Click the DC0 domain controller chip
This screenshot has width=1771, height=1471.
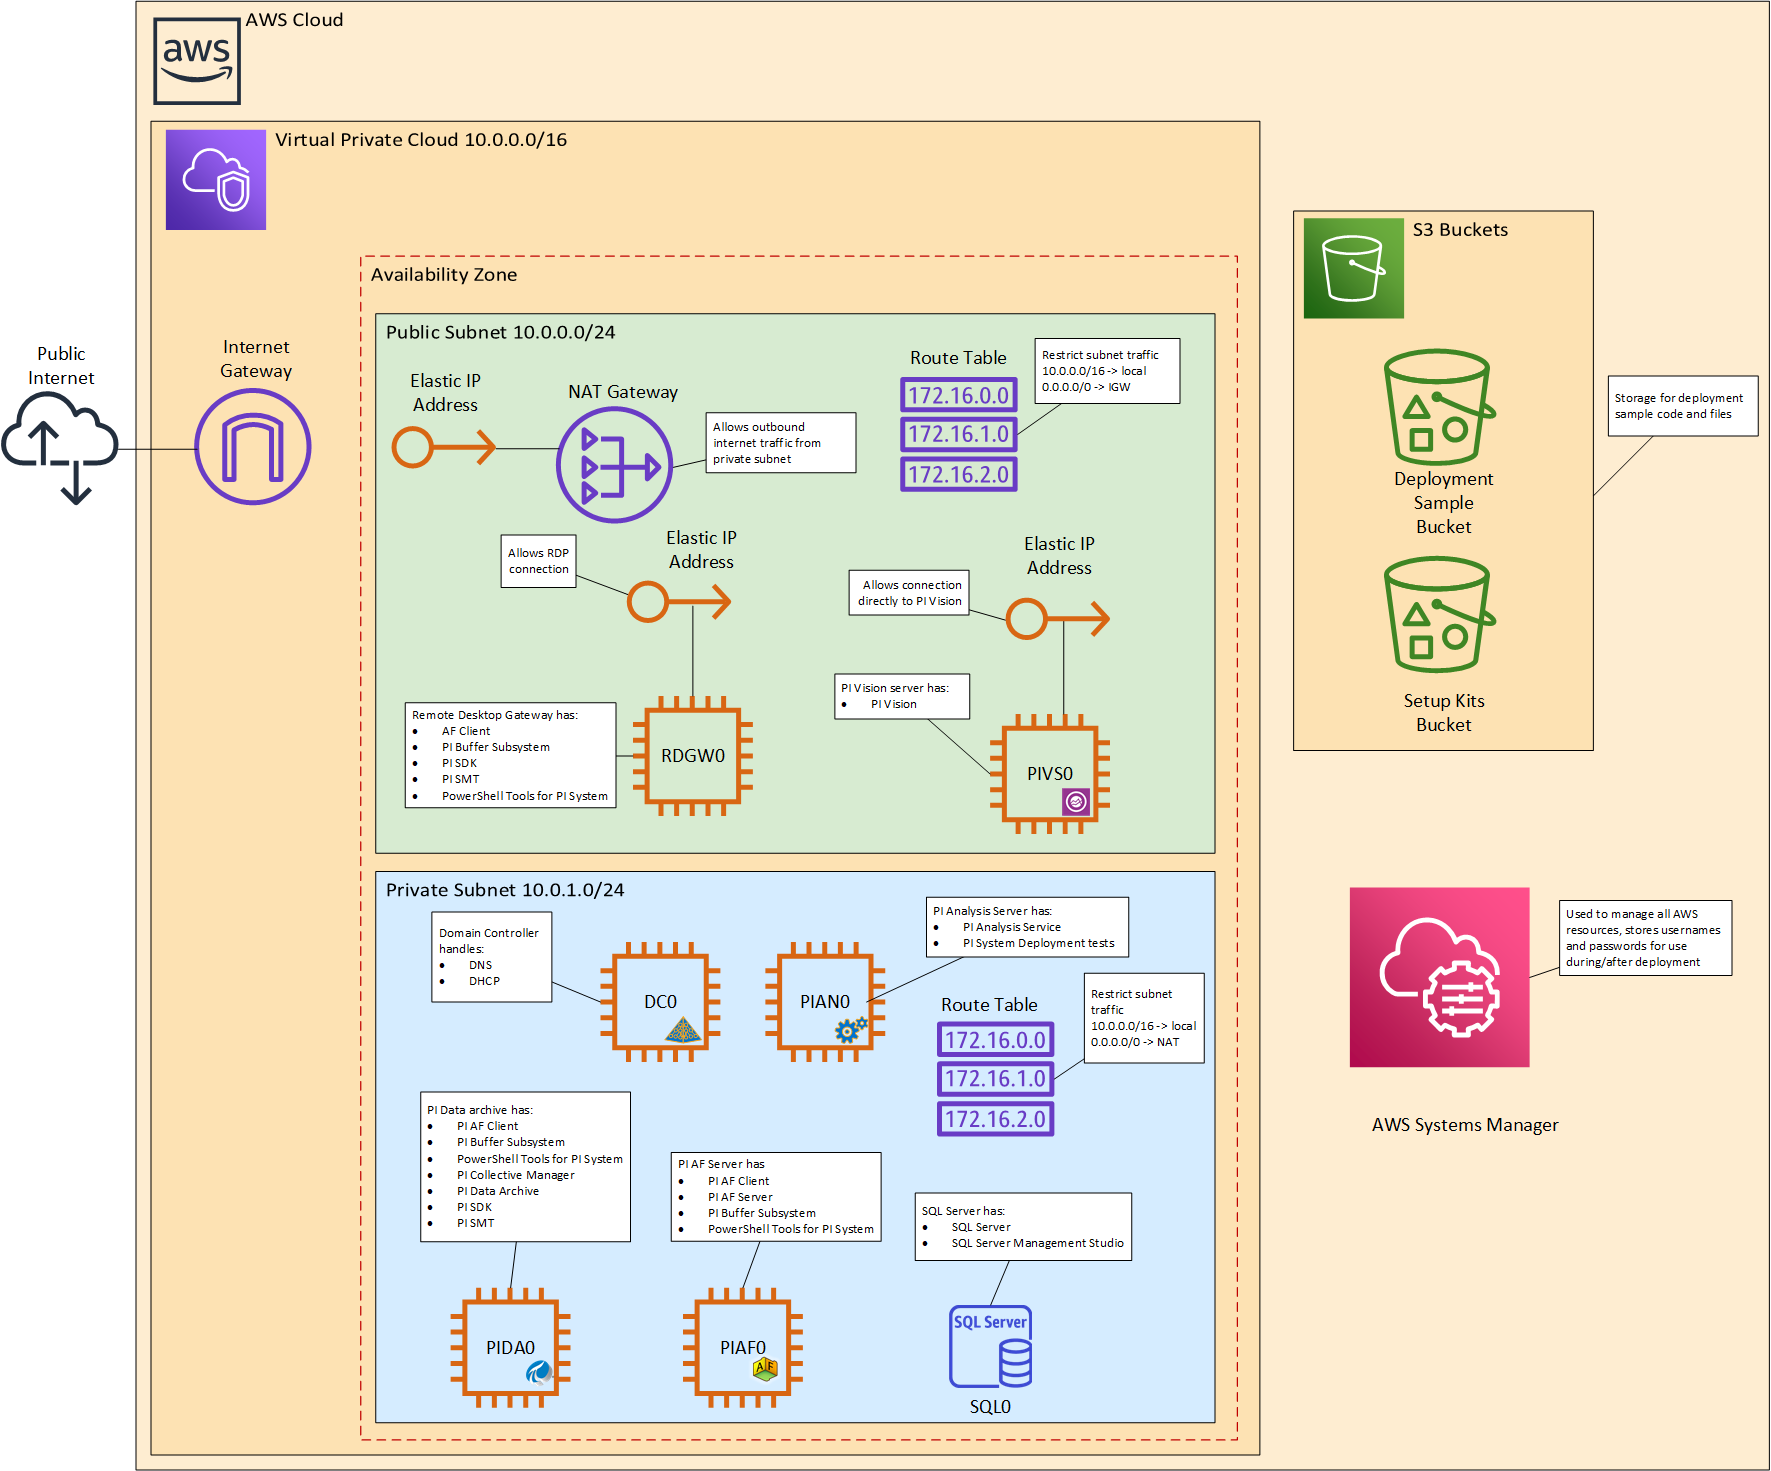pyautogui.click(x=660, y=1001)
